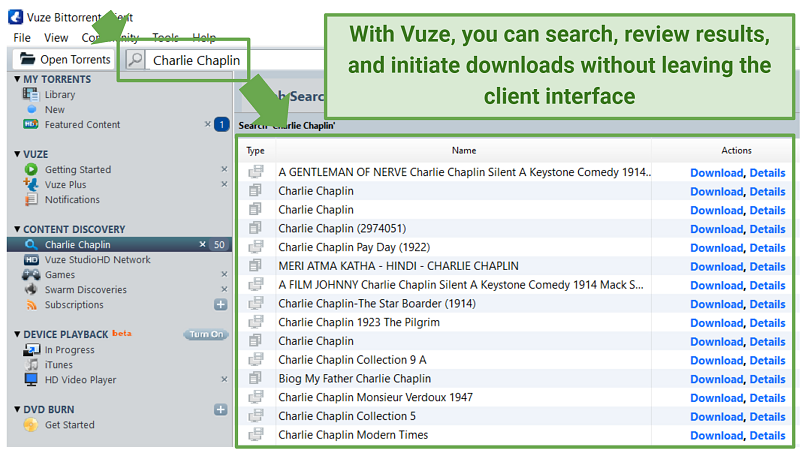Download Charlie Chaplin Collection 9 A
The width and height of the screenshot is (806, 453).
point(717,360)
